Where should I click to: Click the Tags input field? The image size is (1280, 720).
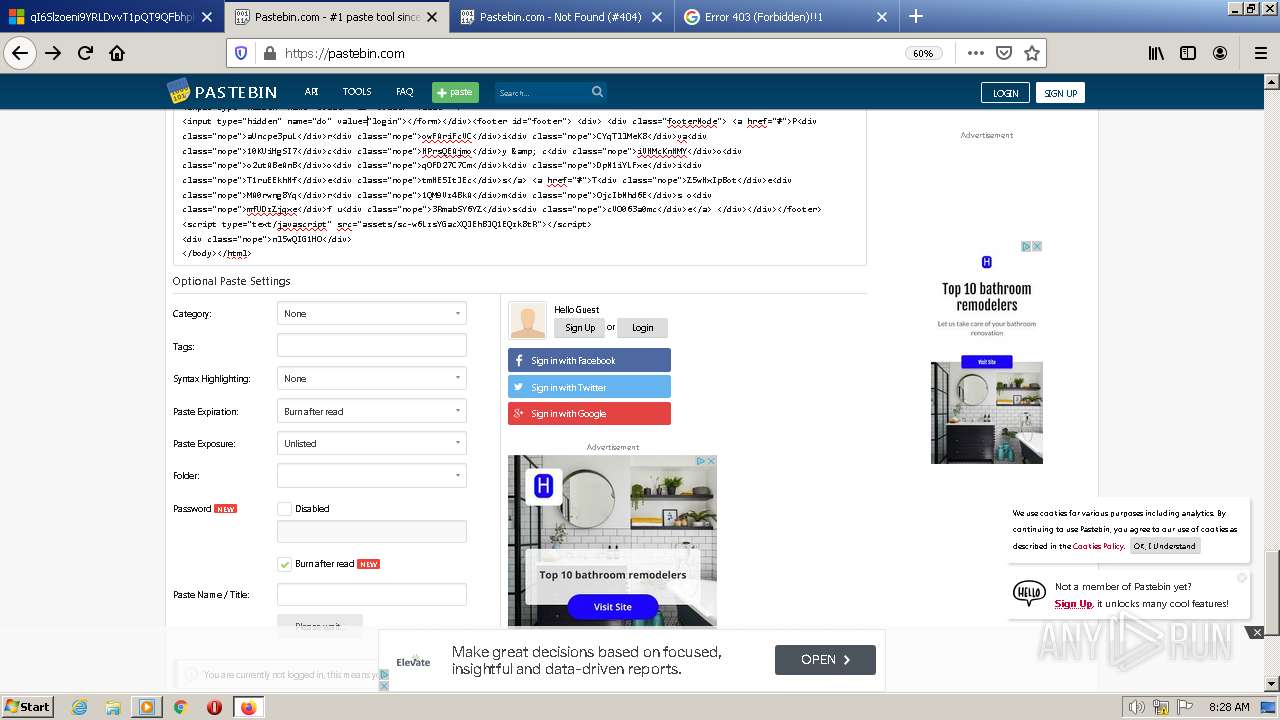point(372,345)
